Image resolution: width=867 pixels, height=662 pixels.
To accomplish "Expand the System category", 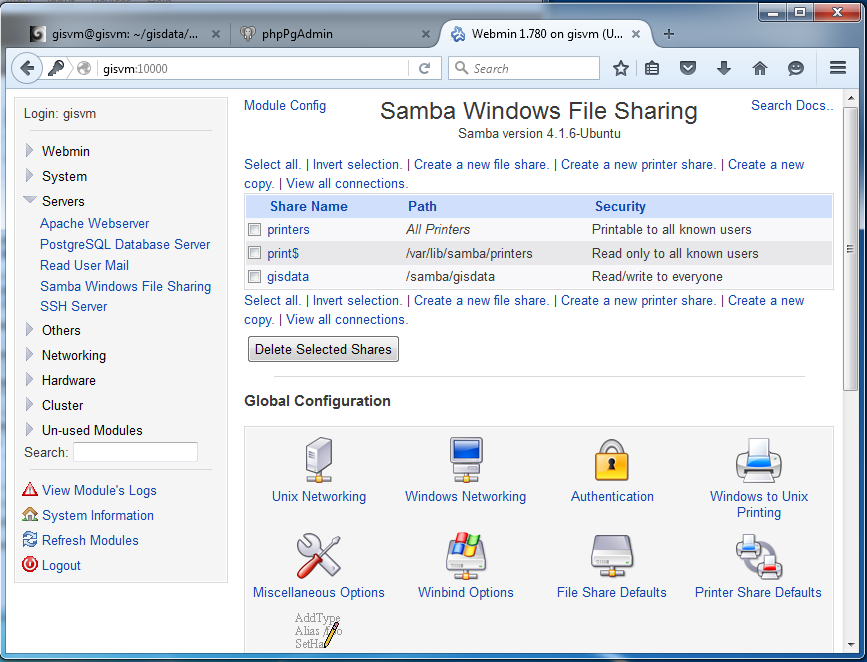I will click(x=29, y=175).
